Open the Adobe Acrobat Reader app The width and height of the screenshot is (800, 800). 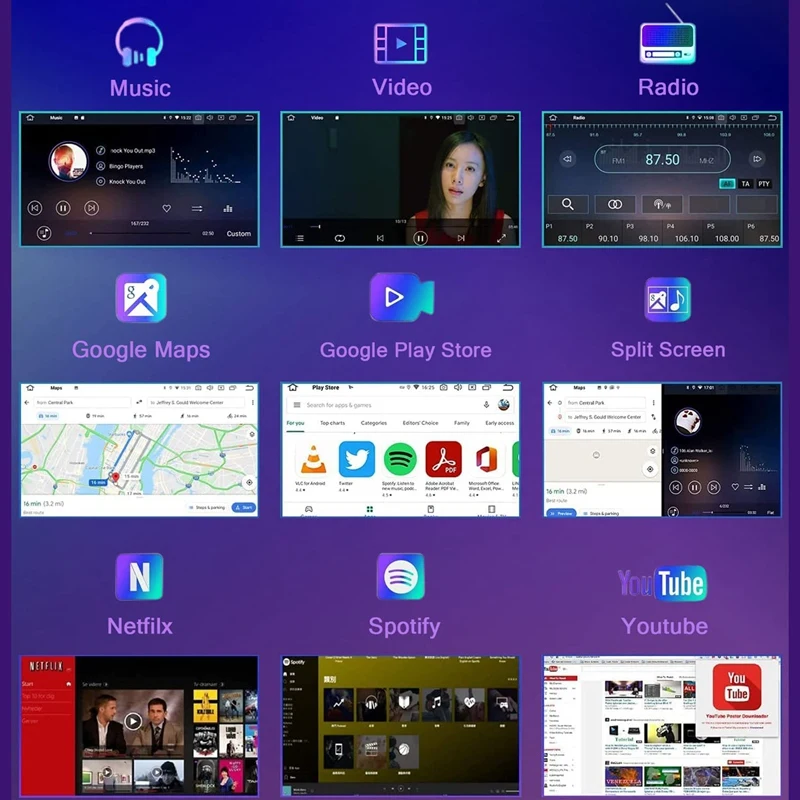coord(443,468)
